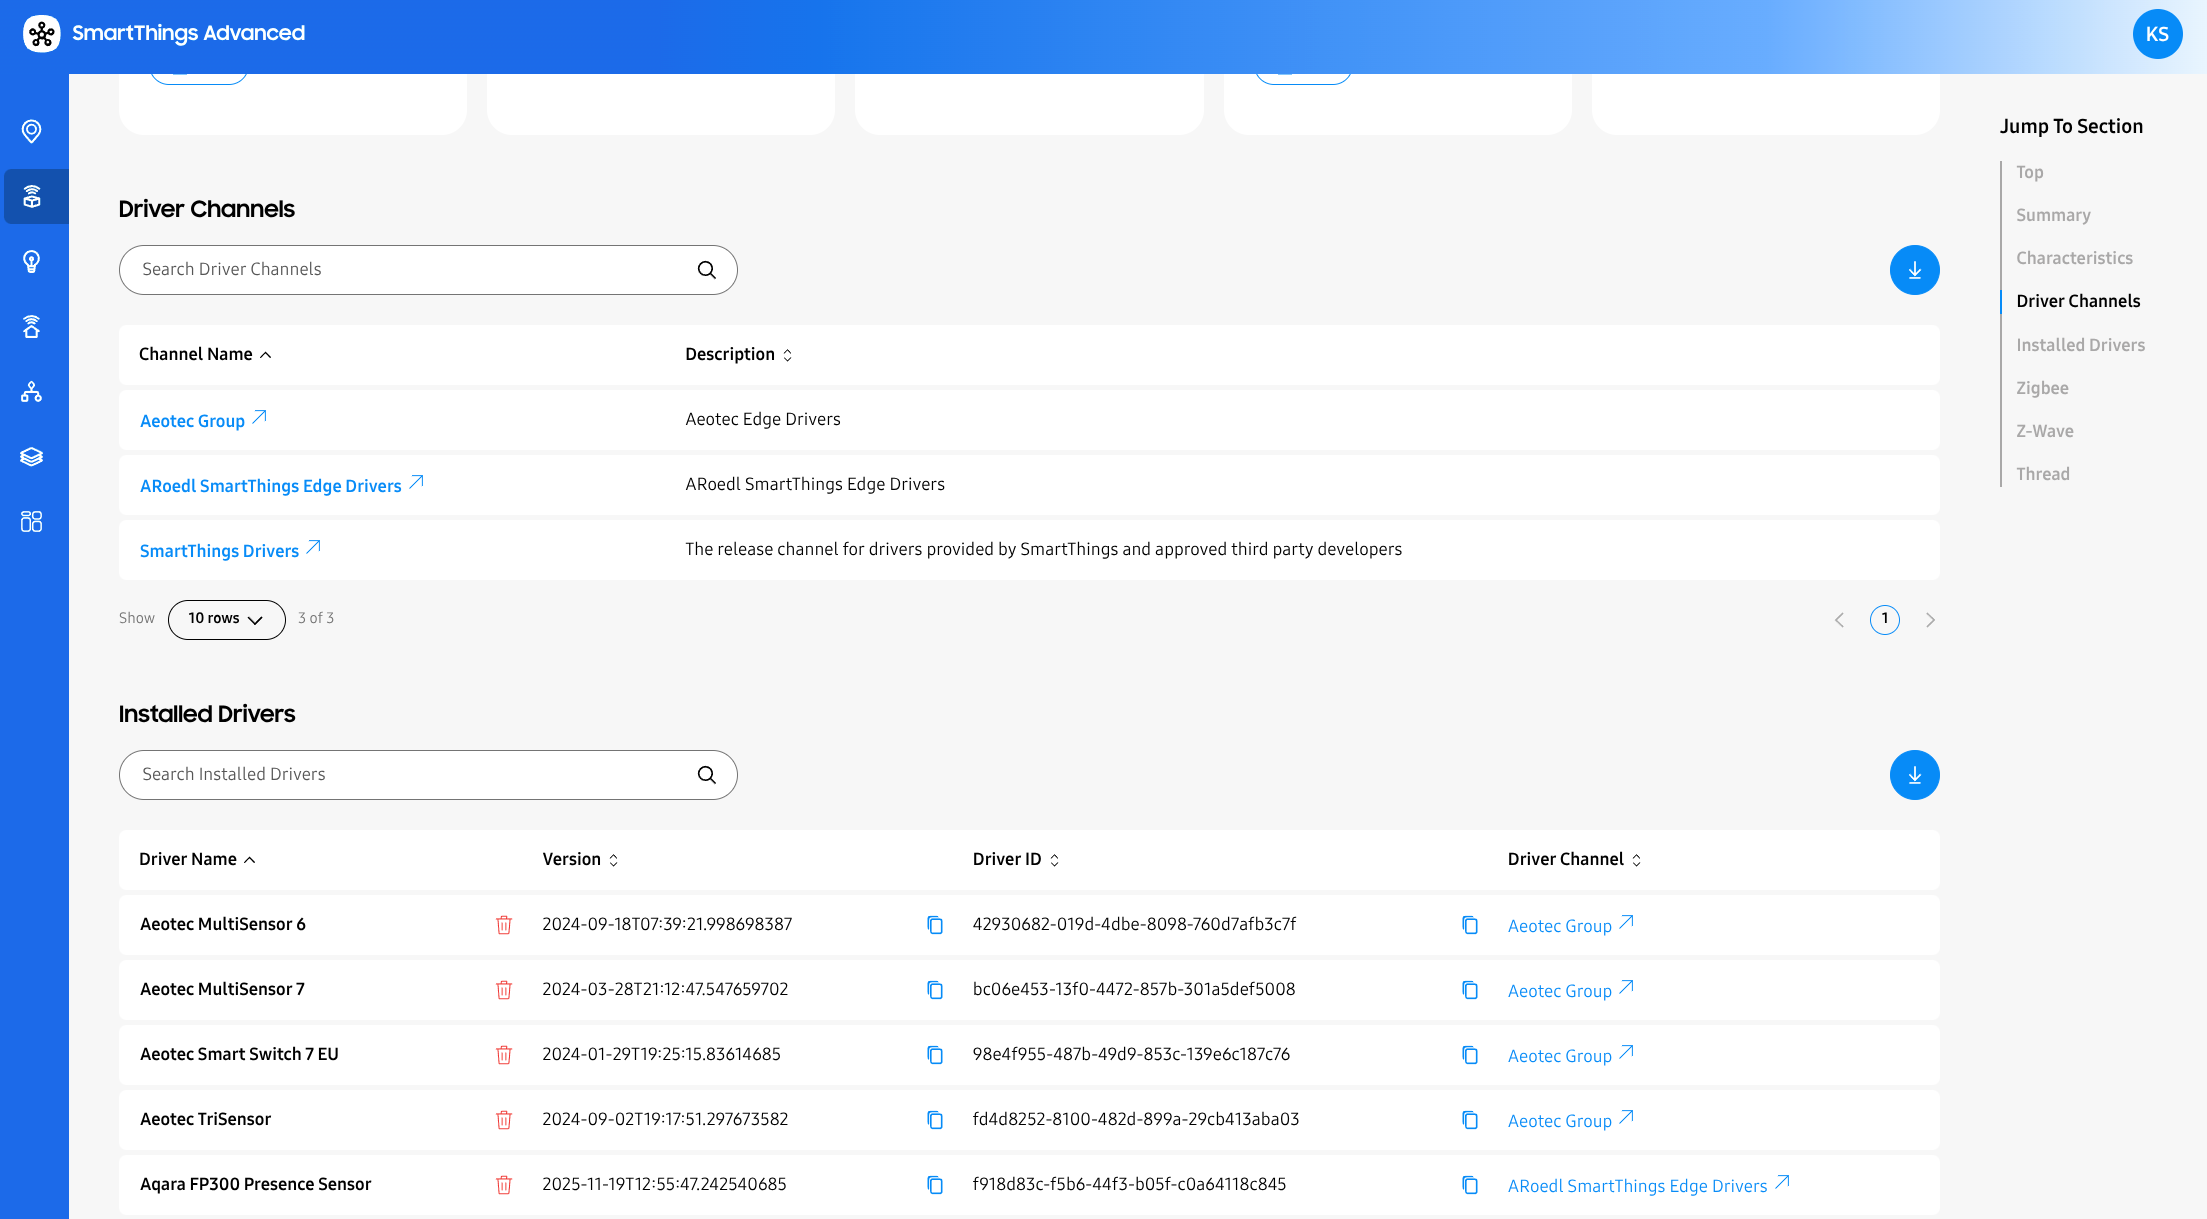Image resolution: width=2207 pixels, height=1219 pixels.
Task: Download the Driver Channels table
Action: tap(1914, 270)
